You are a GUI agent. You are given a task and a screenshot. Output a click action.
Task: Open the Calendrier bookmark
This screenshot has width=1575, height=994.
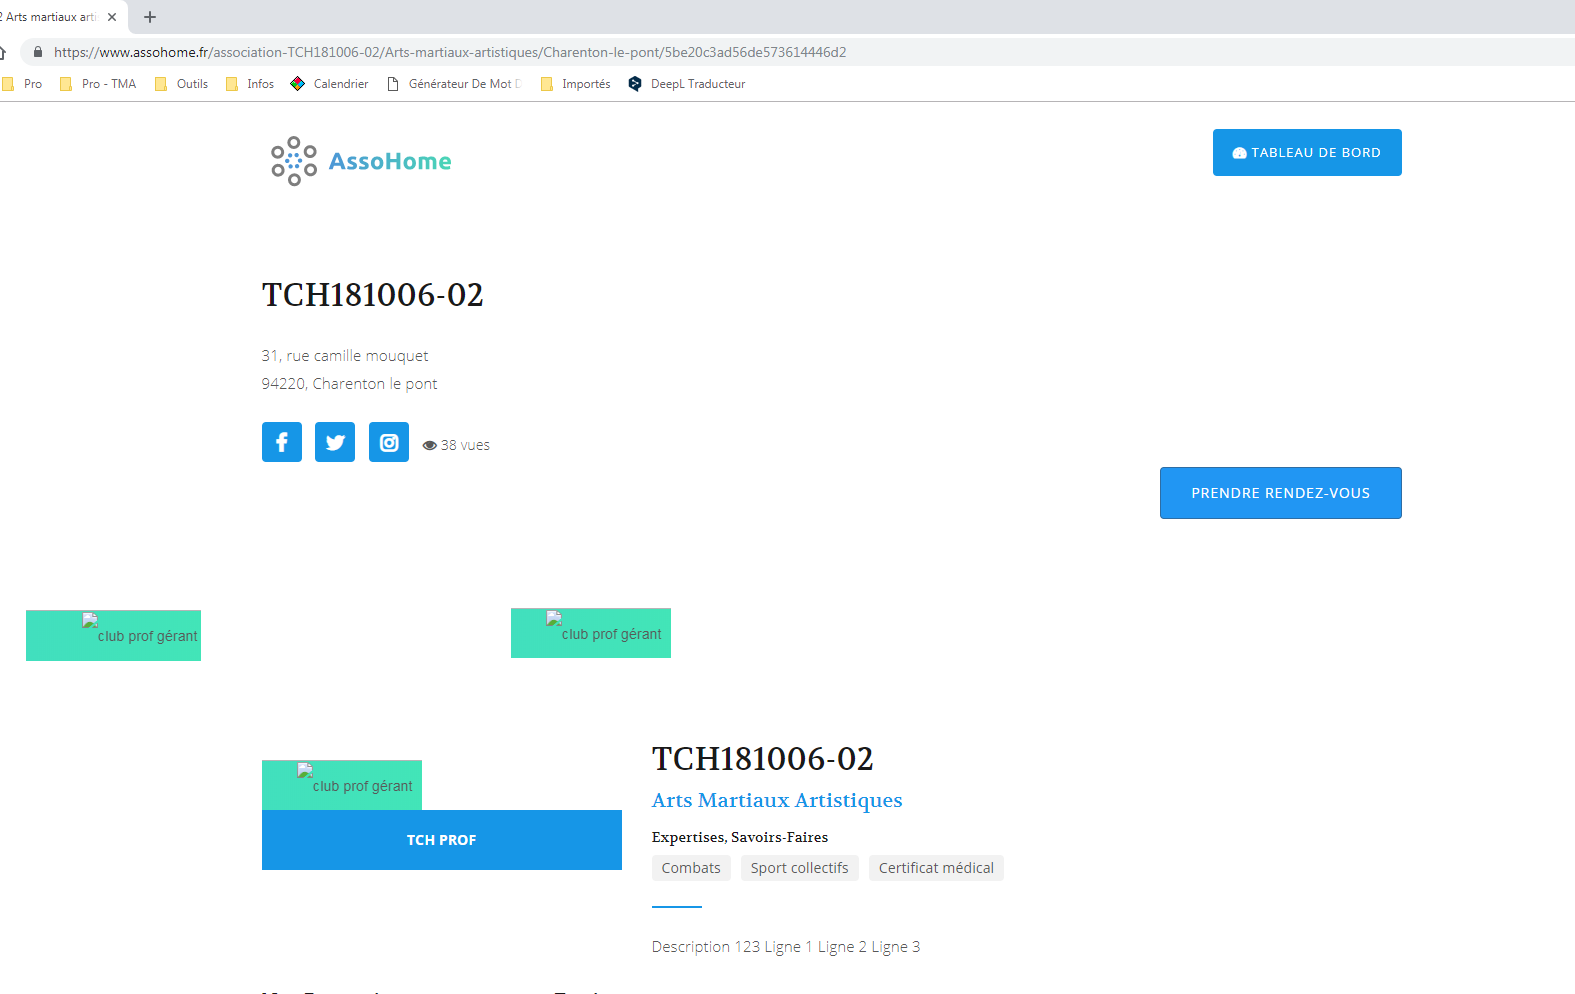coord(330,84)
